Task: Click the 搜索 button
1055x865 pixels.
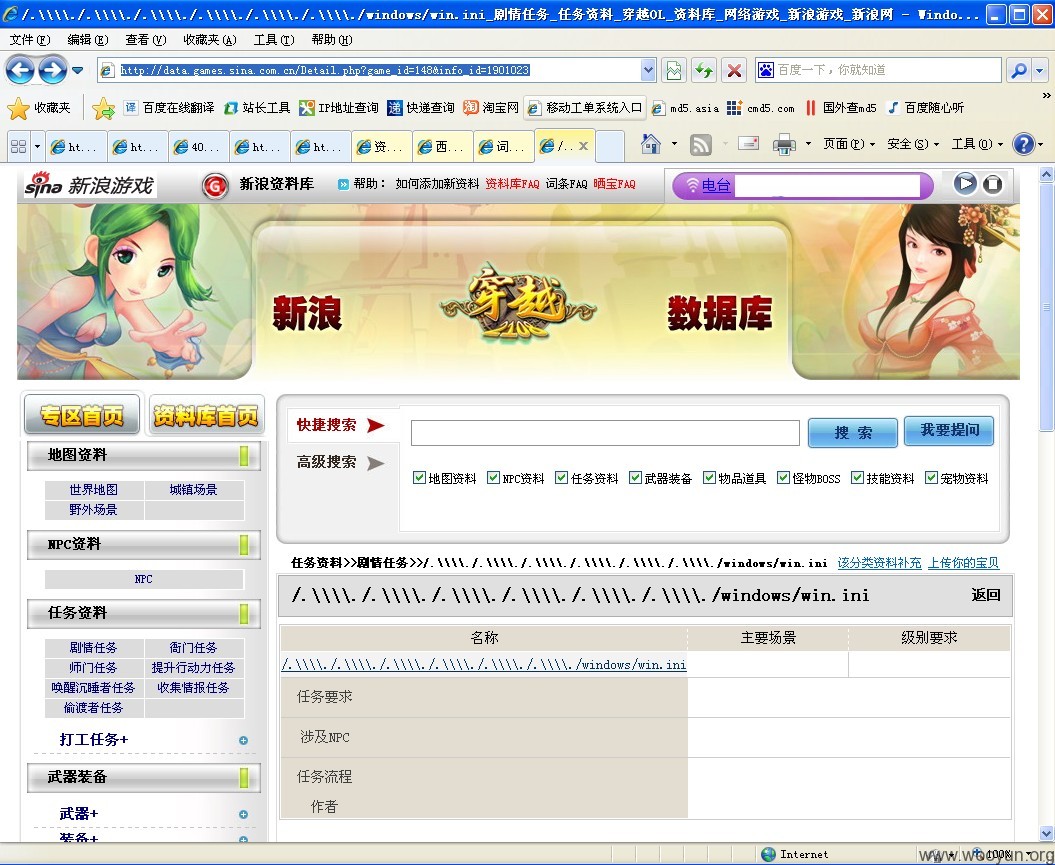Action: pyautogui.click(x=852, y=432)
